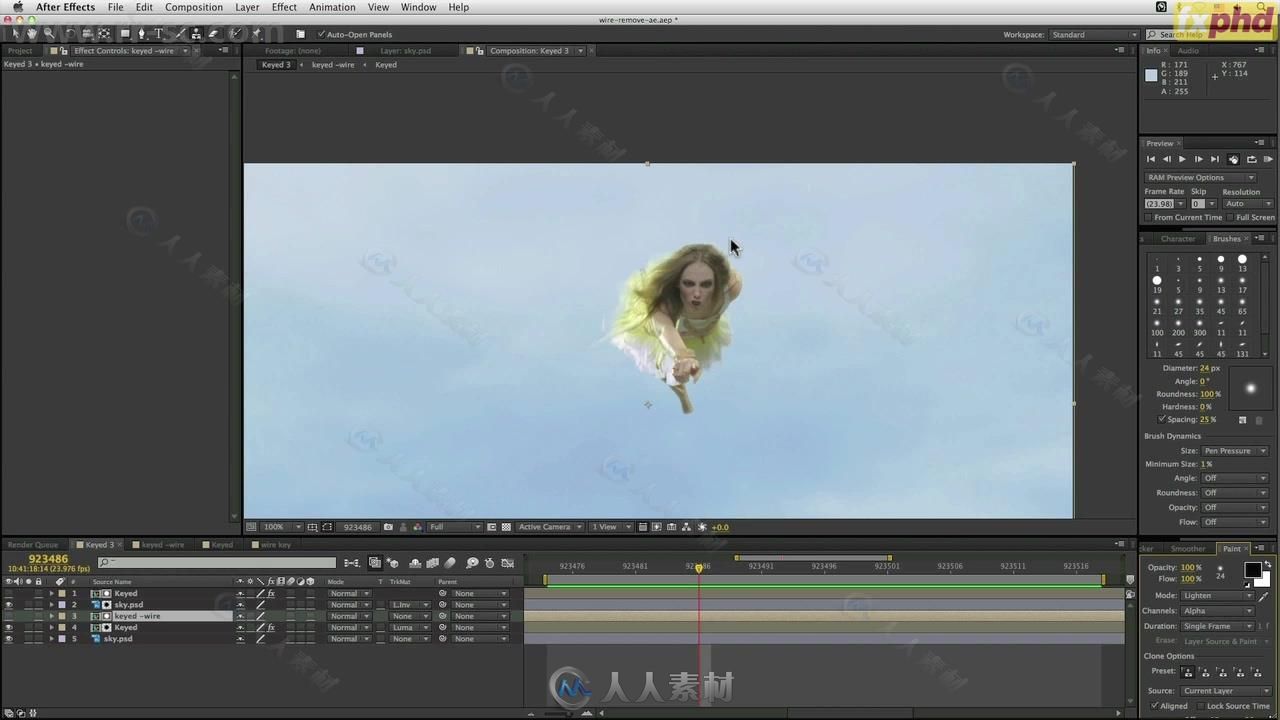Select the Type tool
Viewport: 1280px width, 720px height.
[x=158, y=34]
